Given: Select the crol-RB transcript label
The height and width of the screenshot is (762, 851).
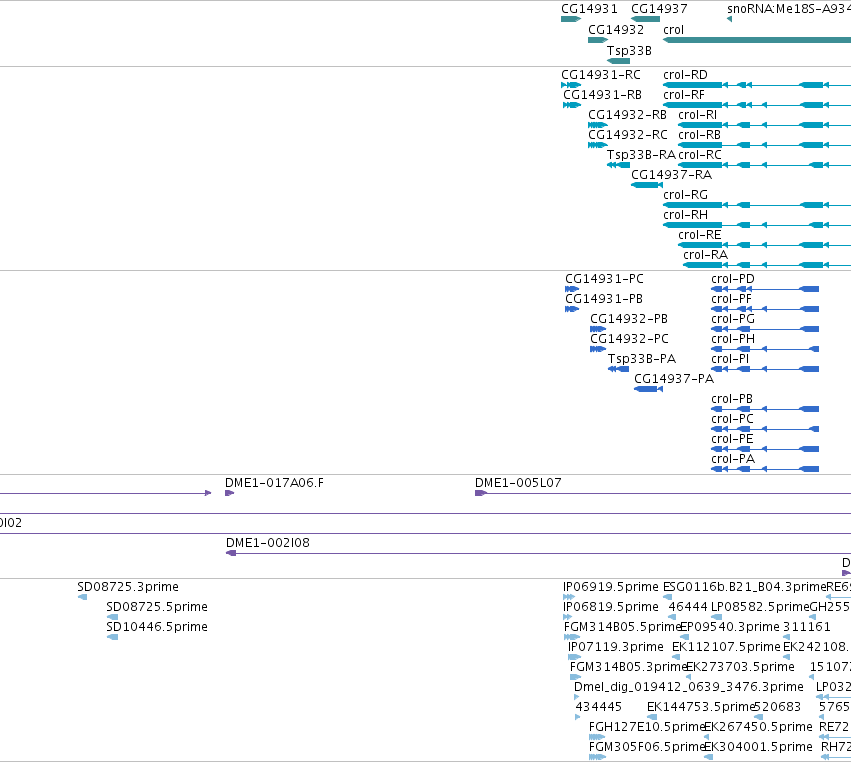Looking at the screenshot, I should coord(700,135).
